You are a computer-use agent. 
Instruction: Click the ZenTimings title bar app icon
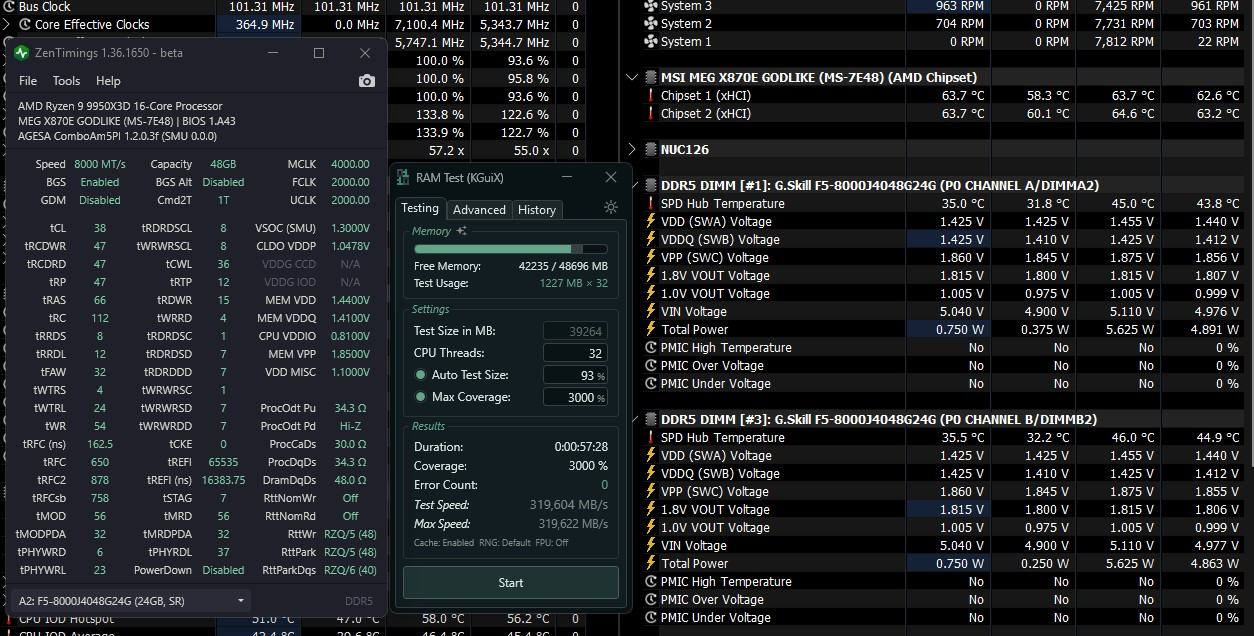pyautogui.click(x=22, y=53)
